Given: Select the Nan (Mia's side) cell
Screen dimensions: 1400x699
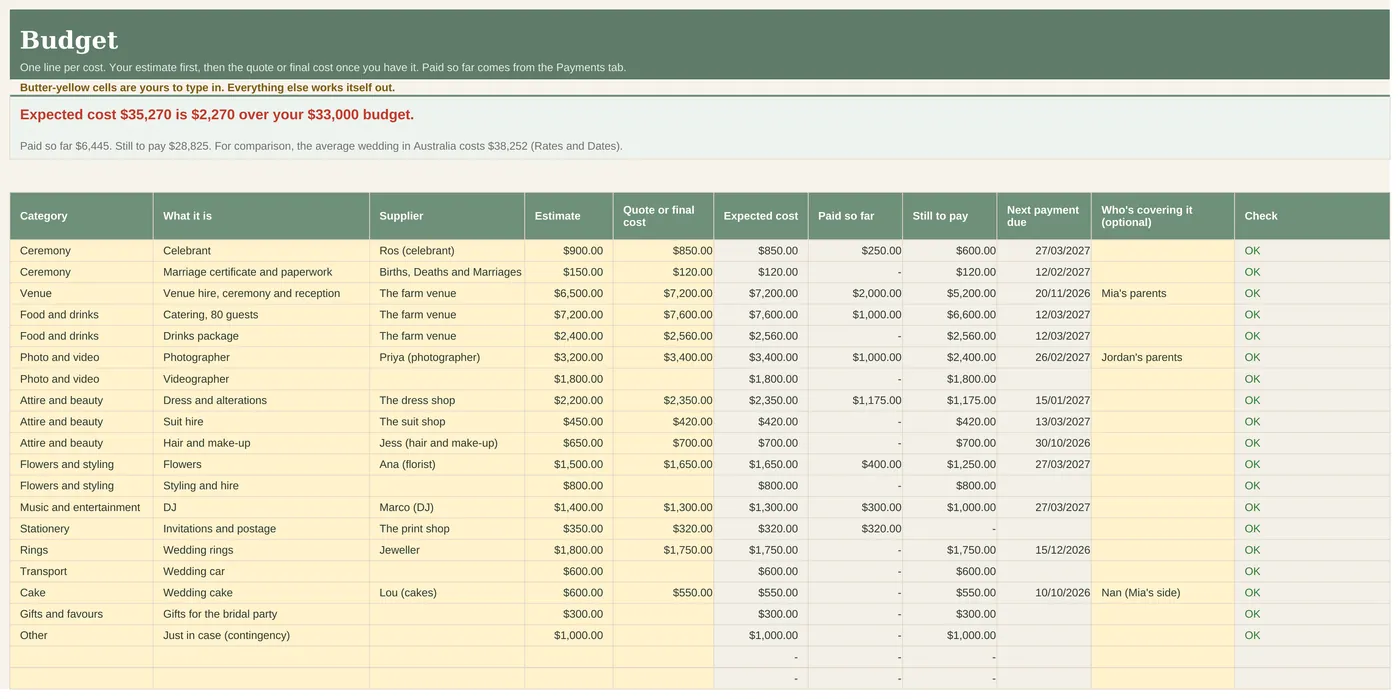Looking at the screenshot, I should (1163, 593).
